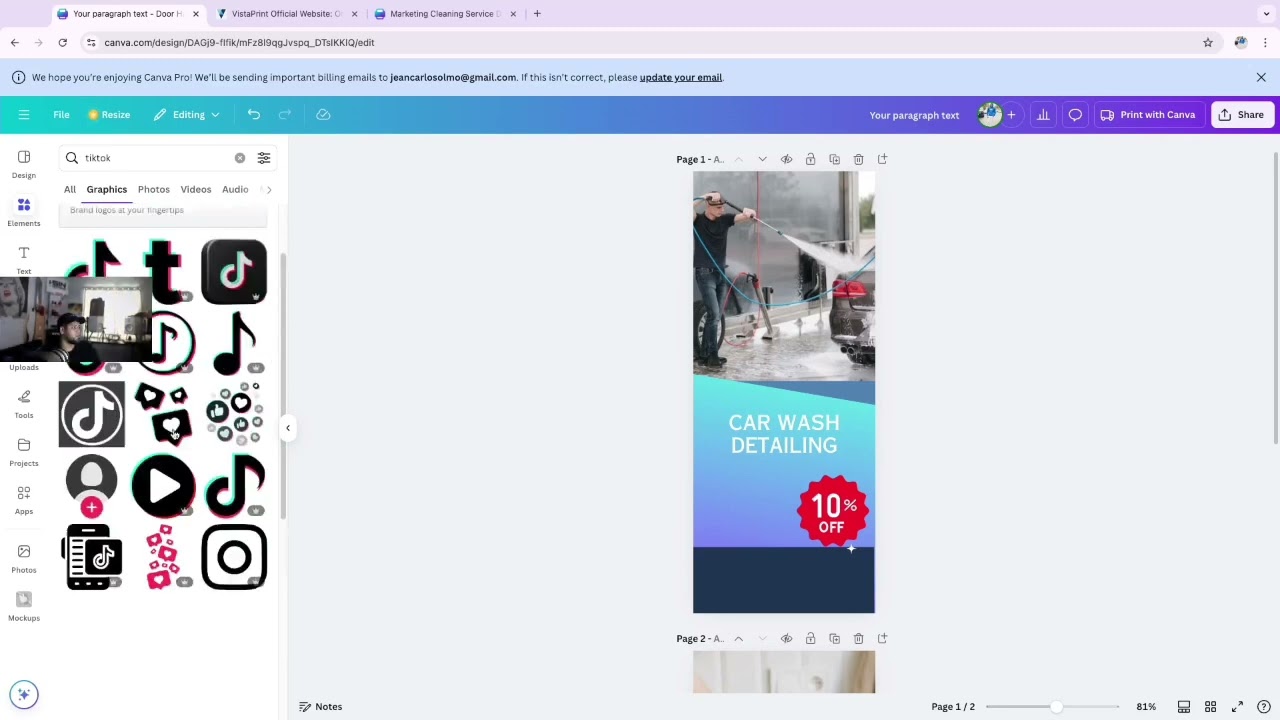
Task: Lock Page 2 using the padlock icon
Action: (810, 638)
